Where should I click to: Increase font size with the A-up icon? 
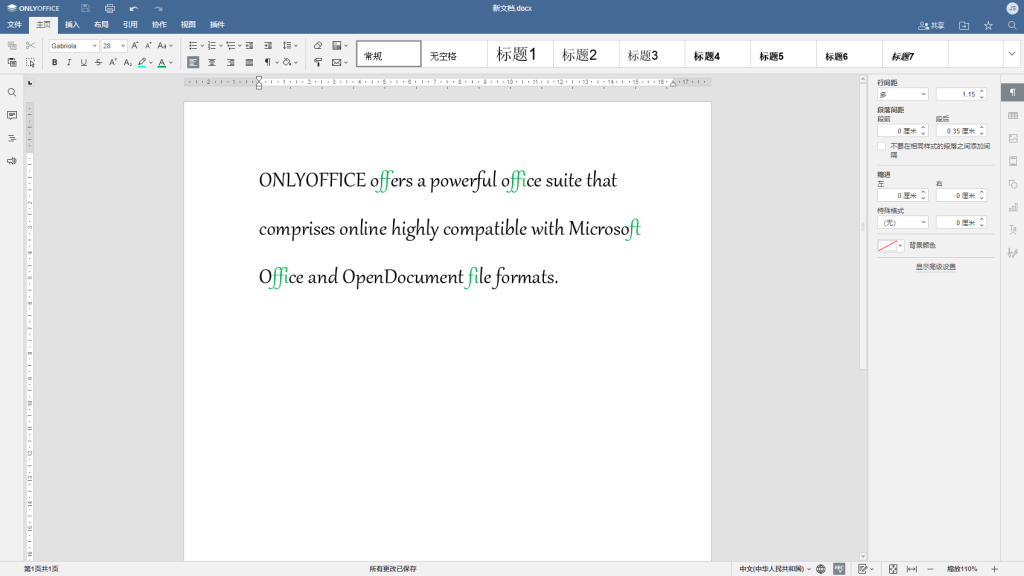[x=135, y=46]
